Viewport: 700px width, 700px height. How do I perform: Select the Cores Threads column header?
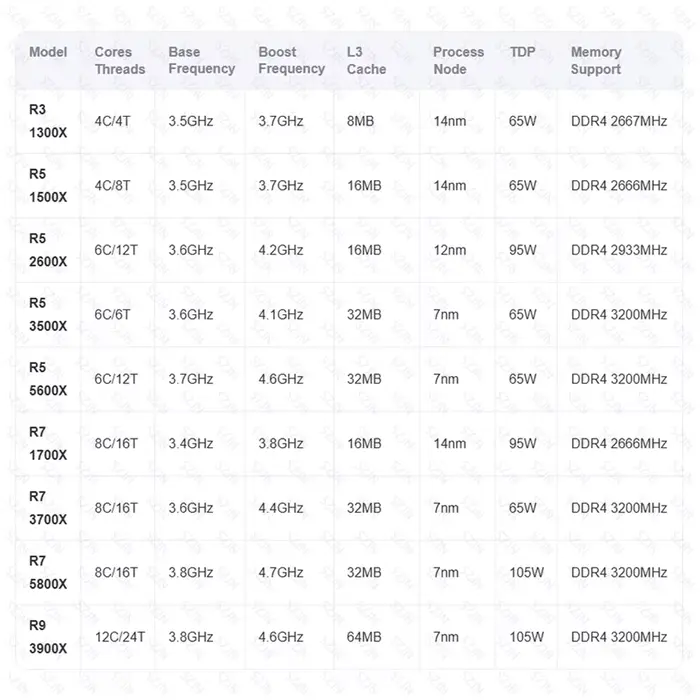[120, 60]
